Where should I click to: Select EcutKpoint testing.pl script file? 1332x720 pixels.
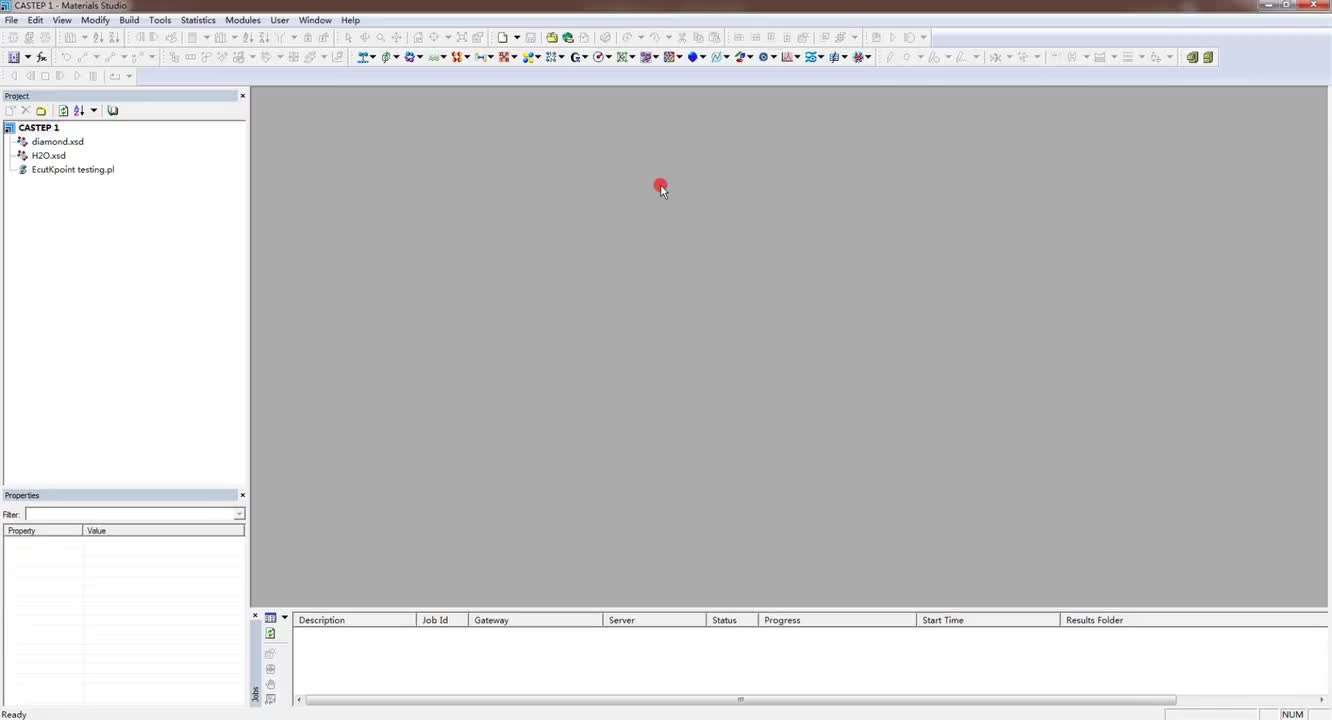(x=72, y=170)
